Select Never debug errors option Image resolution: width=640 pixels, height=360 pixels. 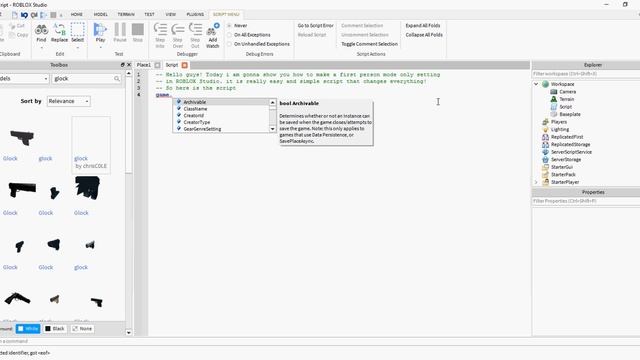(229, 25)
